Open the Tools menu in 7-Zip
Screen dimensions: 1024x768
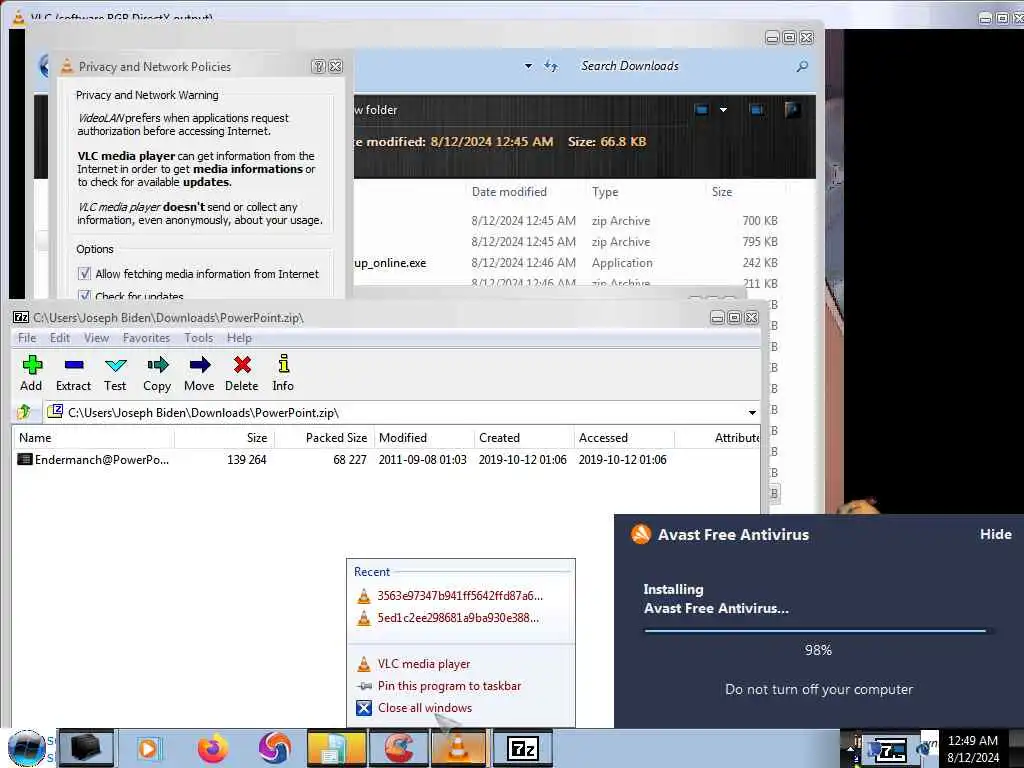(x=199, y=338)
